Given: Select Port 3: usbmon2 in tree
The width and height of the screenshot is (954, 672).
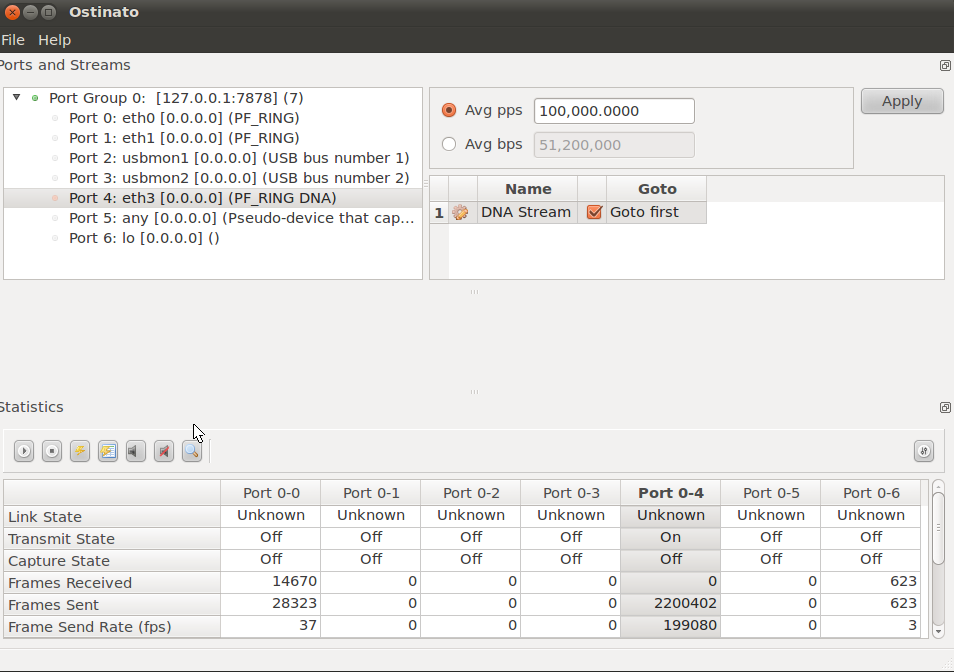Looking at the screenshot, I should [x=239, y=178].
